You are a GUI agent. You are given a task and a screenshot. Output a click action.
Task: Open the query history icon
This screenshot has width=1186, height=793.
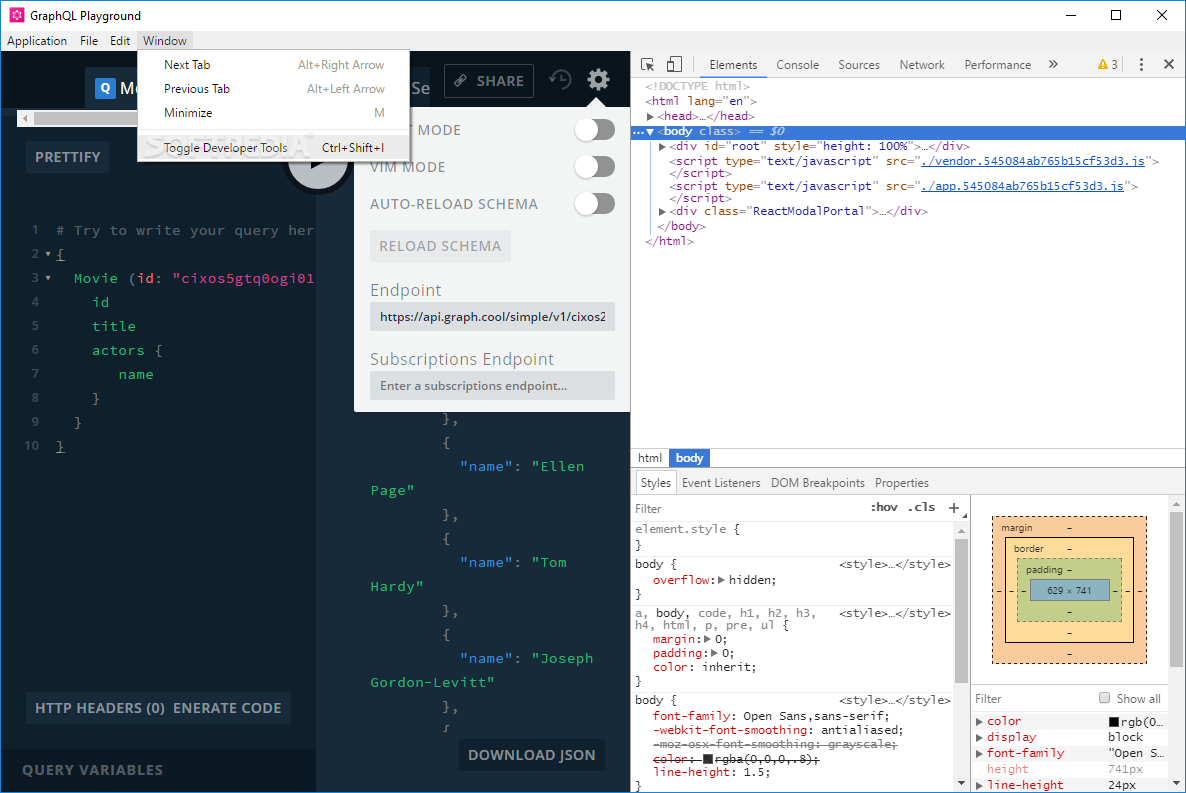(x=560, y=79)
